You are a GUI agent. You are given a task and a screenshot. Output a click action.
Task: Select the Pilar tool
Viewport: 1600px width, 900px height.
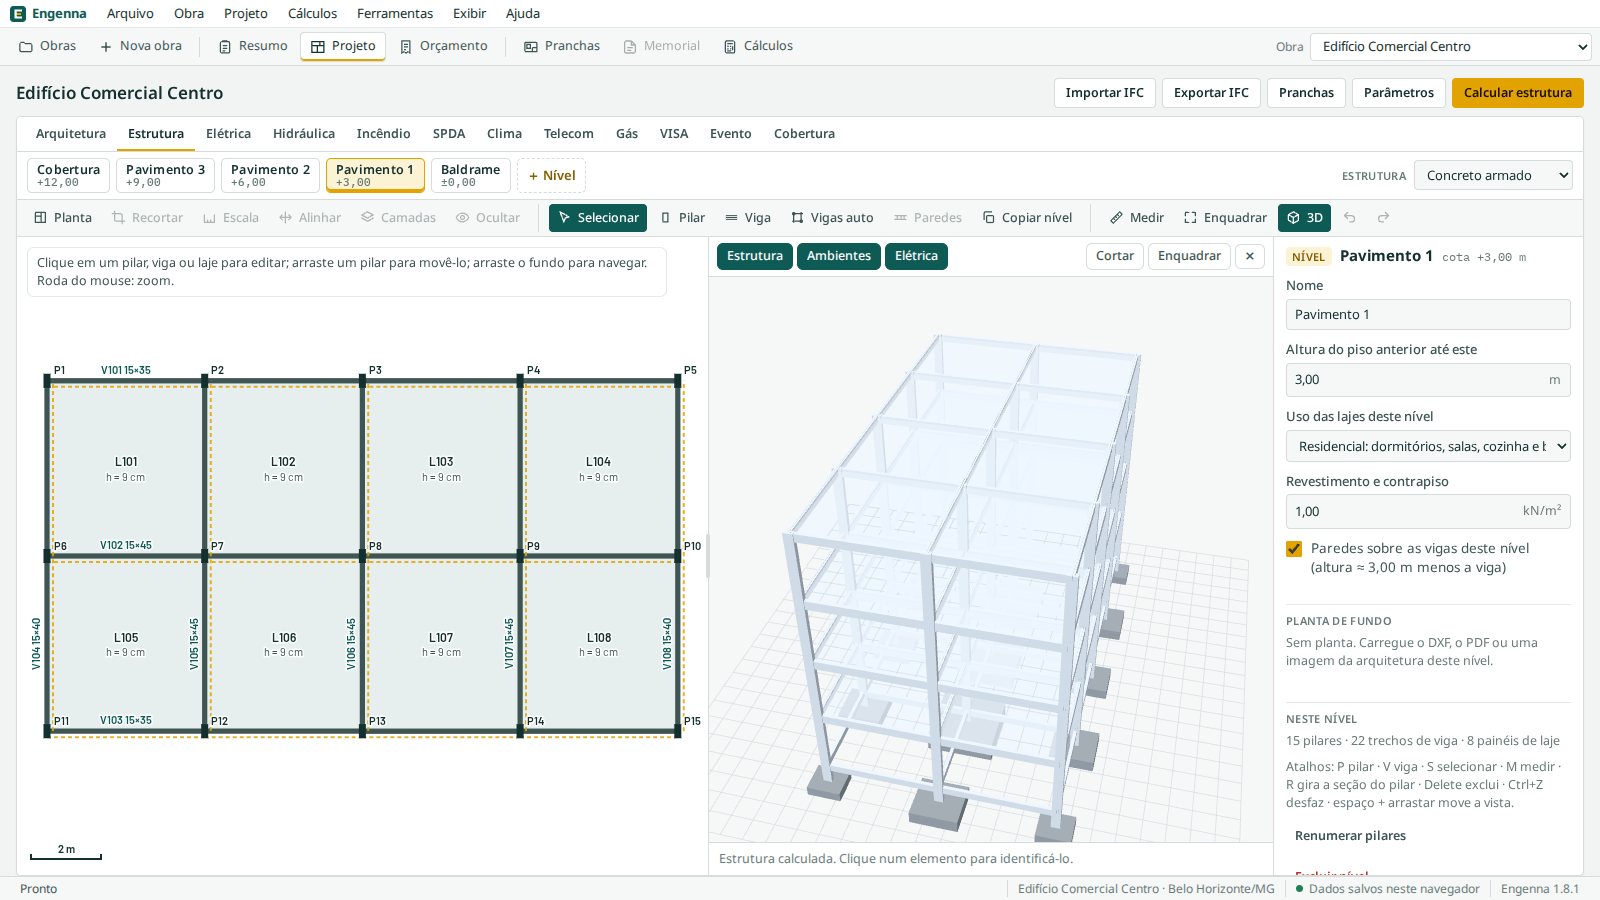point(683,218)
